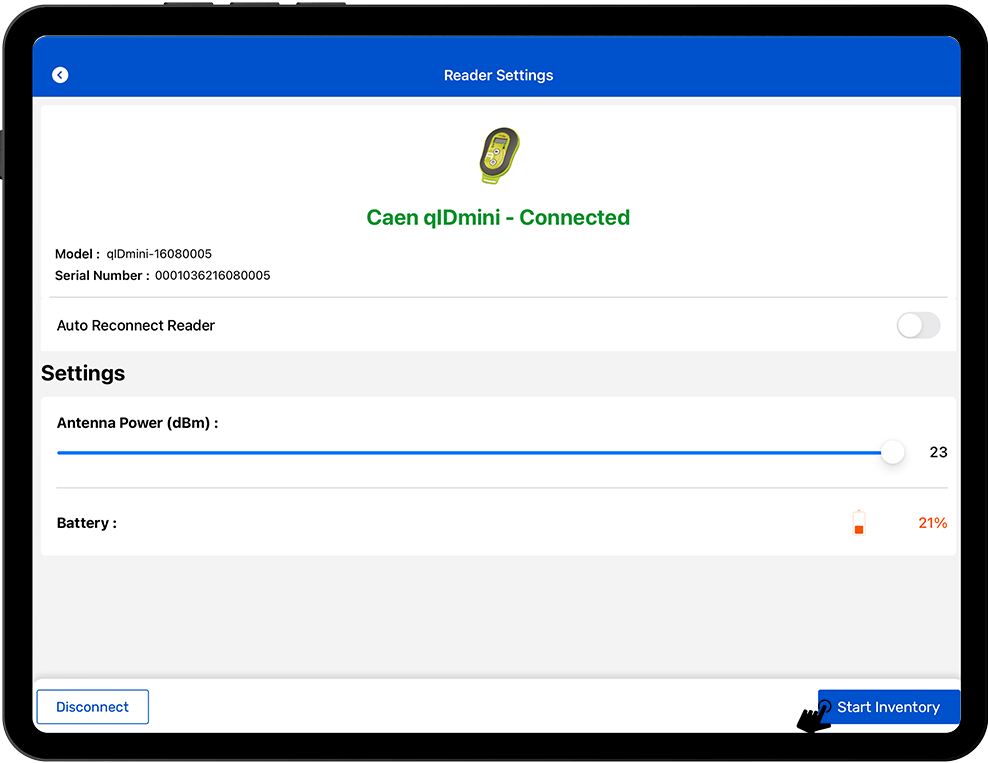This screenshot has height=763, width=988.
Task: Tap the serial number 0001036216080005
Action: [212, 275]
